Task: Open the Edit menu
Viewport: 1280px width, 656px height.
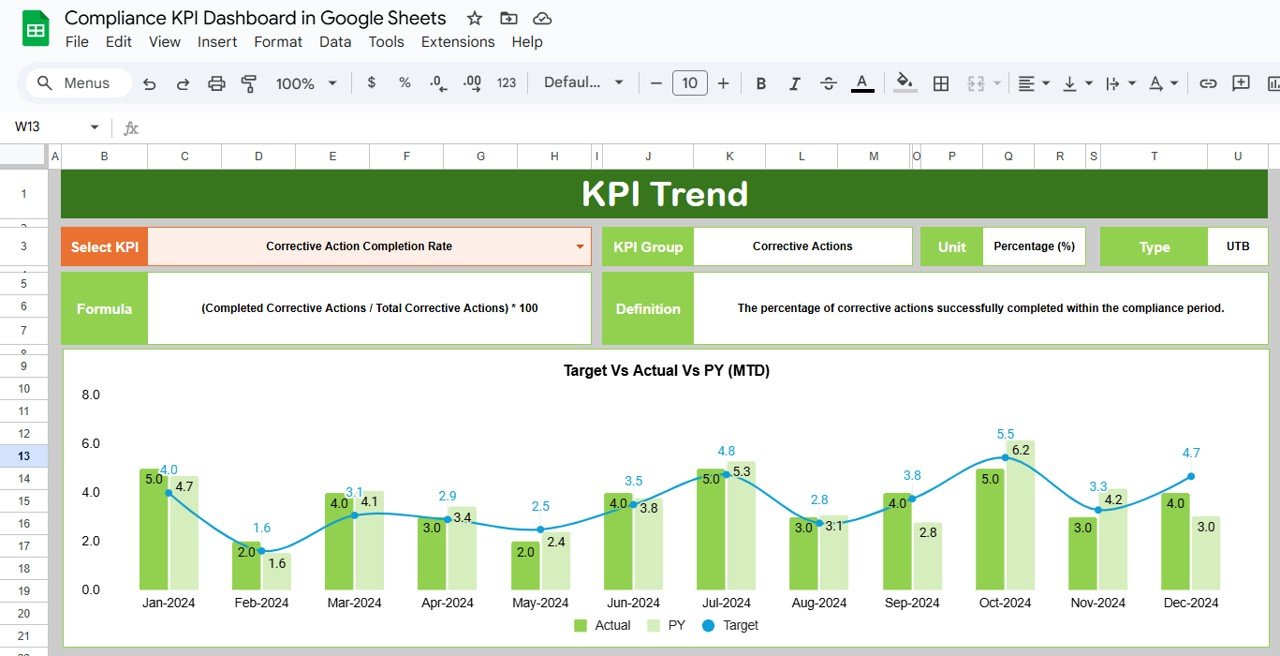Action: (x=119, y=42)
